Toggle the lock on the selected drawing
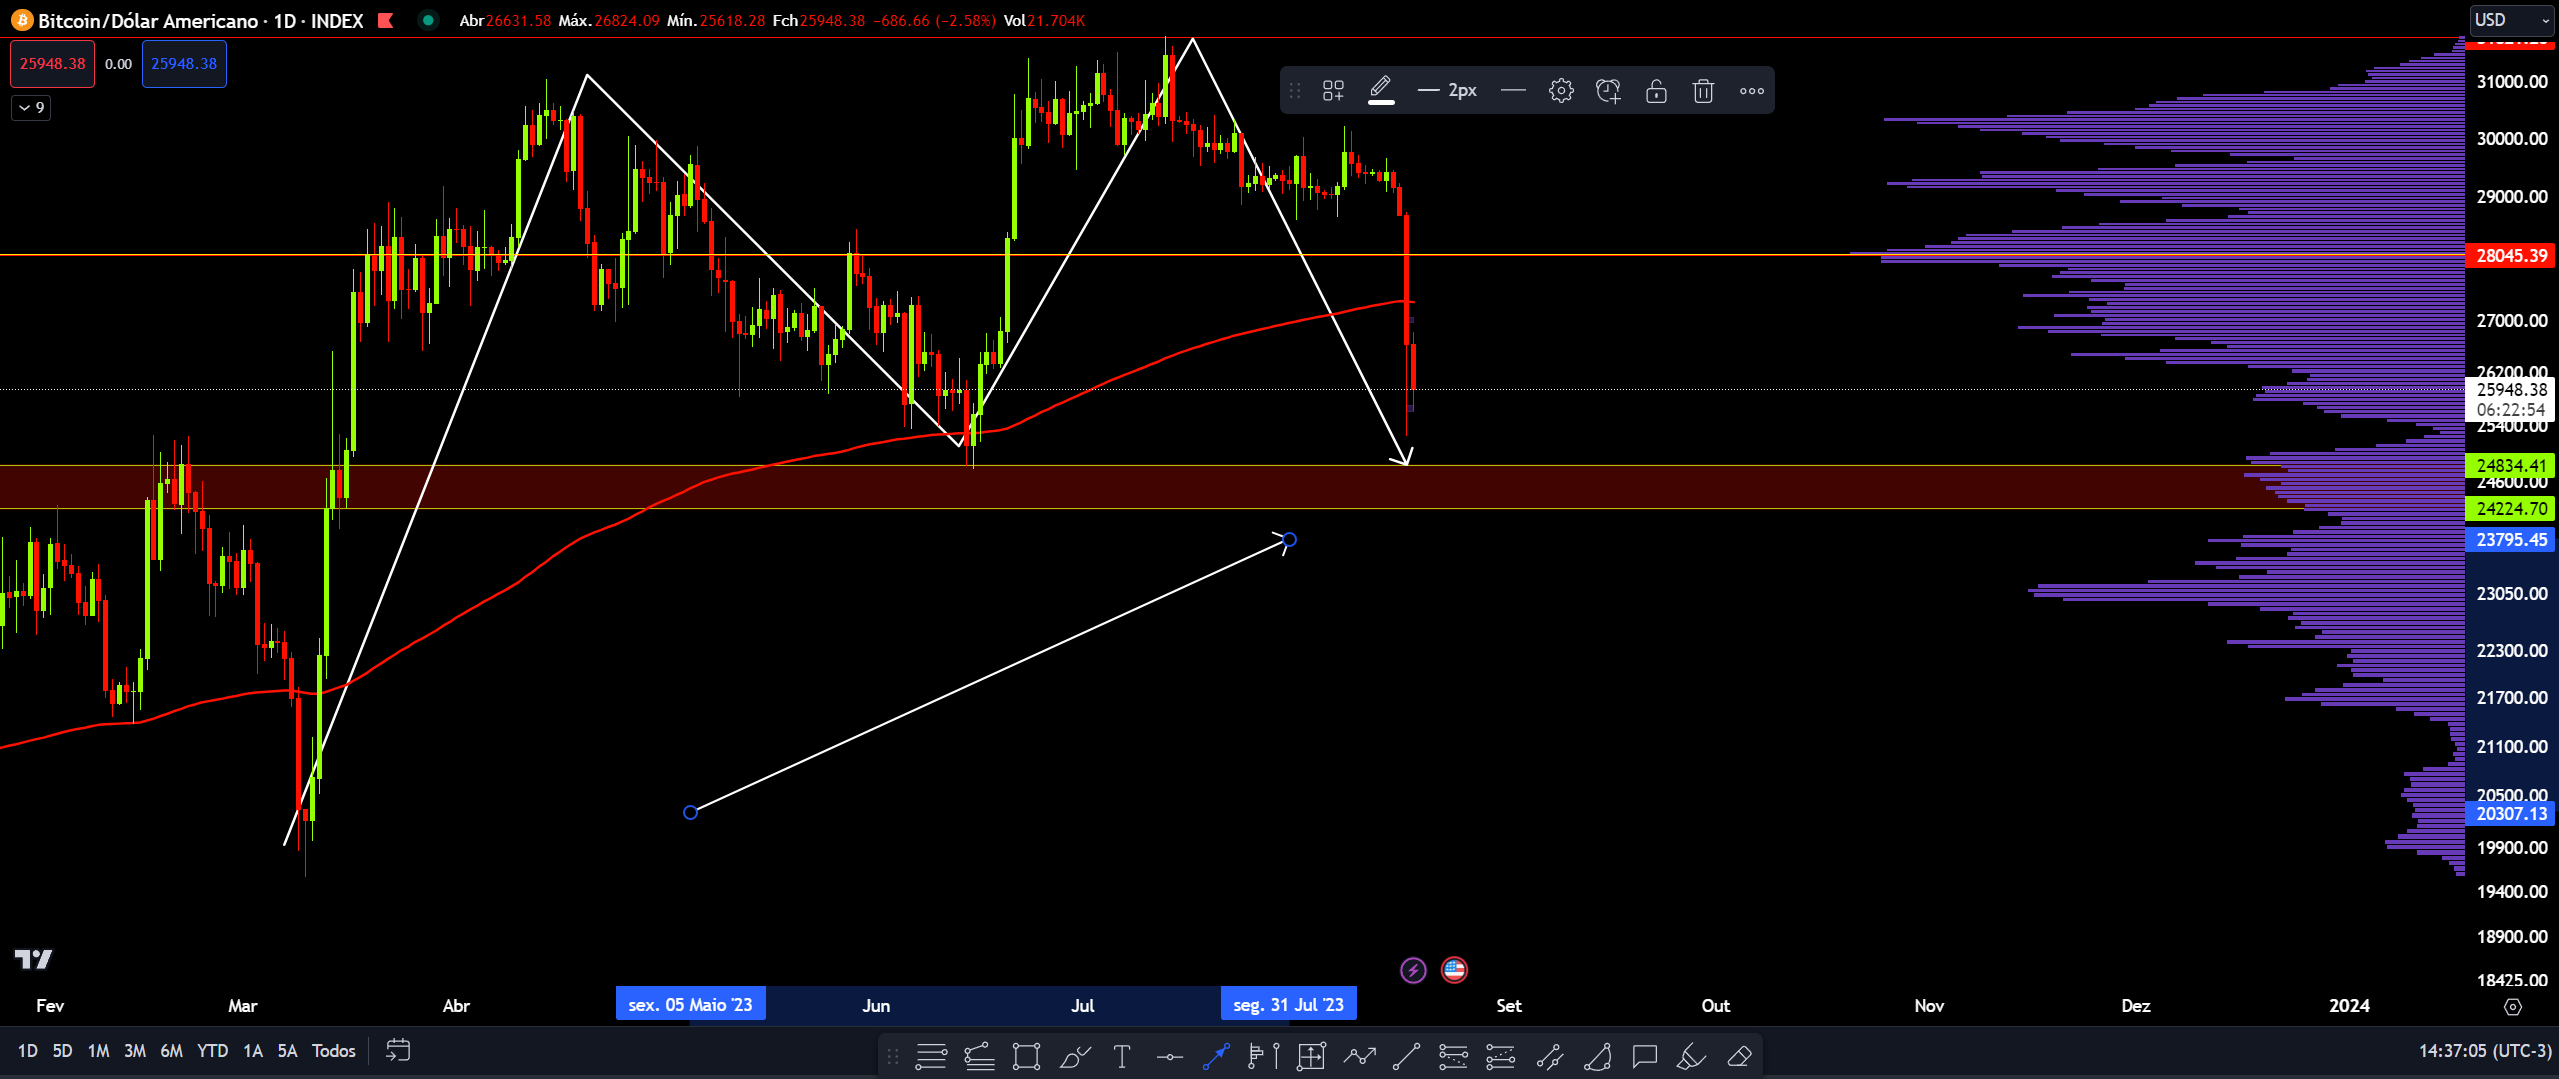The image size is (2559, 1079). [x=1656, y=91]
